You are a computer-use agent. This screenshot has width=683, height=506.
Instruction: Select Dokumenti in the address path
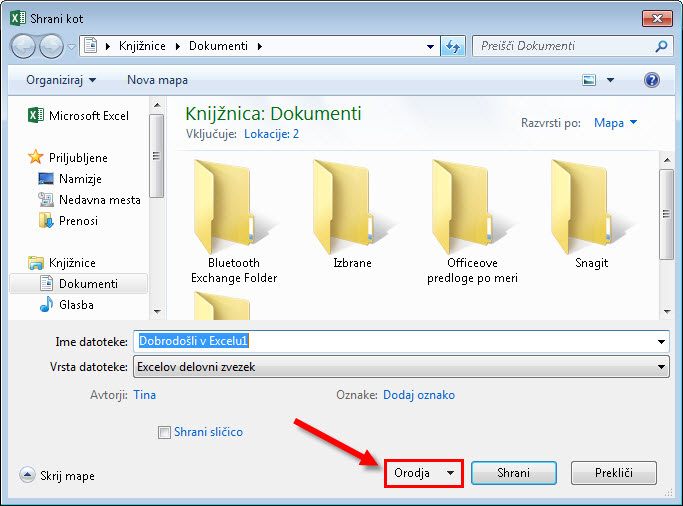coord(218,46)
